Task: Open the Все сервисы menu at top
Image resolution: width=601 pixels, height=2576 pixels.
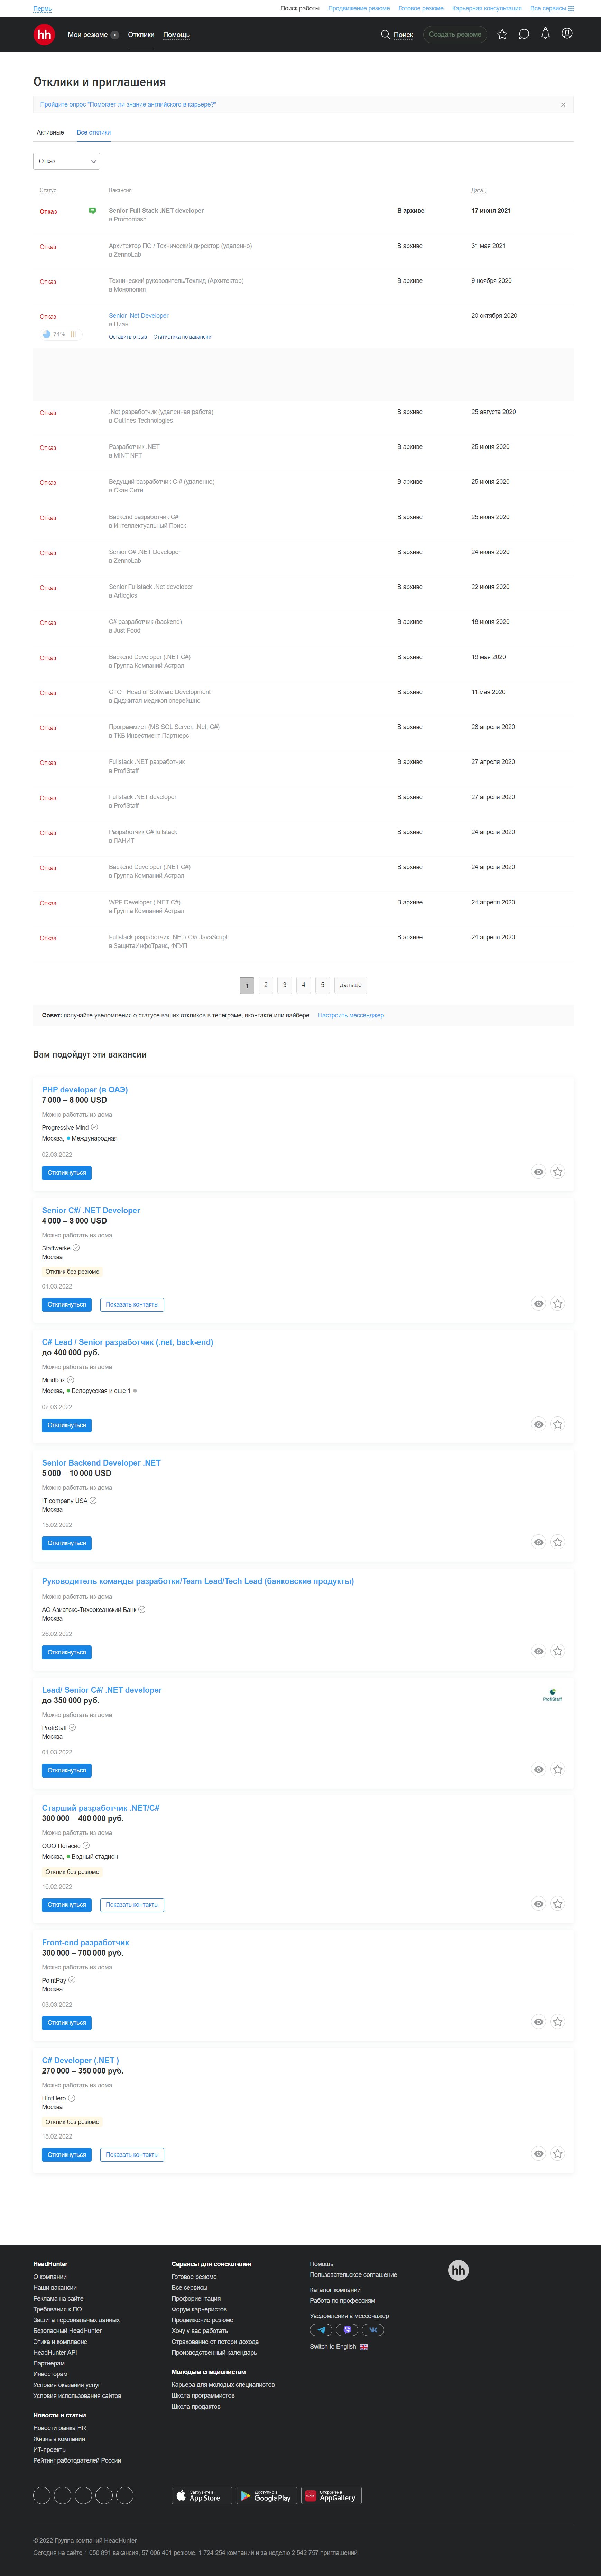Action: [552, 8]
